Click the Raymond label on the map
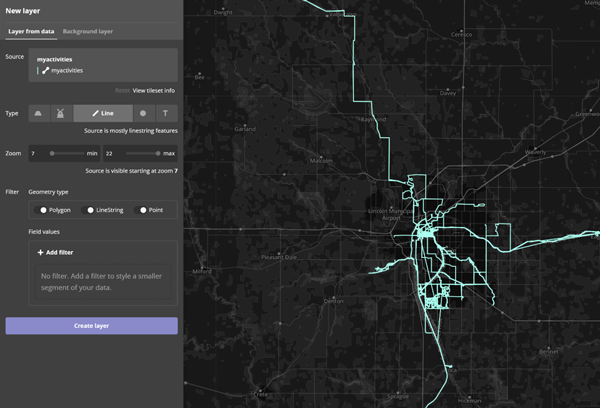600x408 pixels. 373,119
